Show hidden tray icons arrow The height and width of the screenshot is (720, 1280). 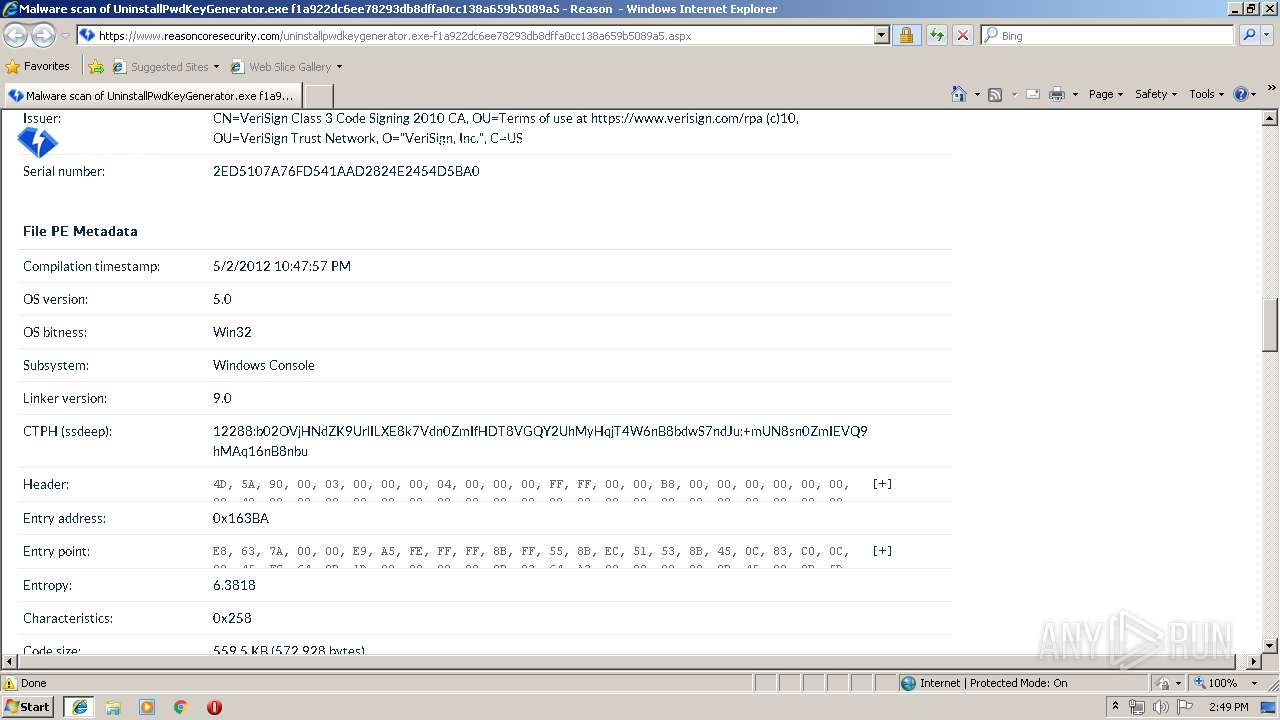(x=1115, y=706)
